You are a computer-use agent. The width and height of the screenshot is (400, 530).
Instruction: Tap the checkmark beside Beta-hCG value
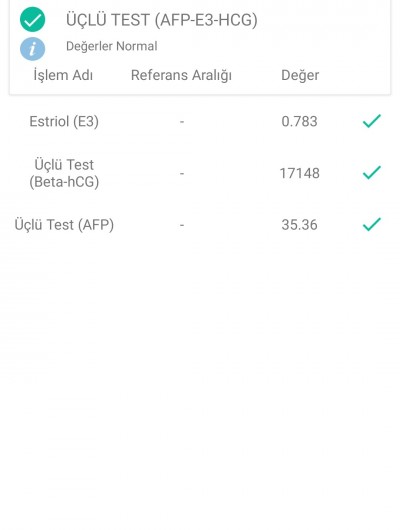click(x=372, y=172)
